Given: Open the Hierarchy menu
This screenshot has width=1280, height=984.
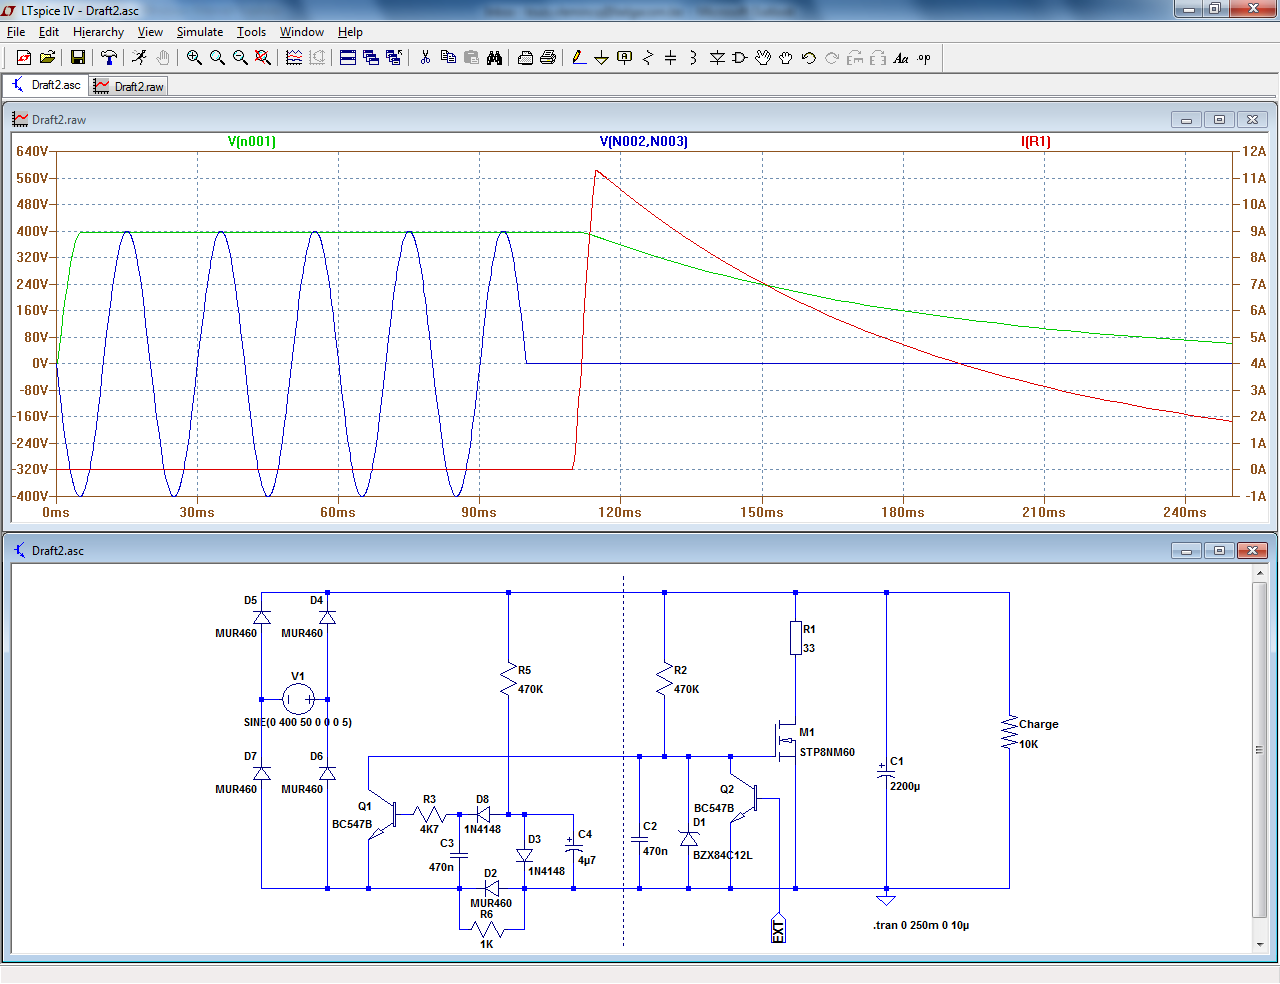Looking at the screenshot, I should pos(98,32).
